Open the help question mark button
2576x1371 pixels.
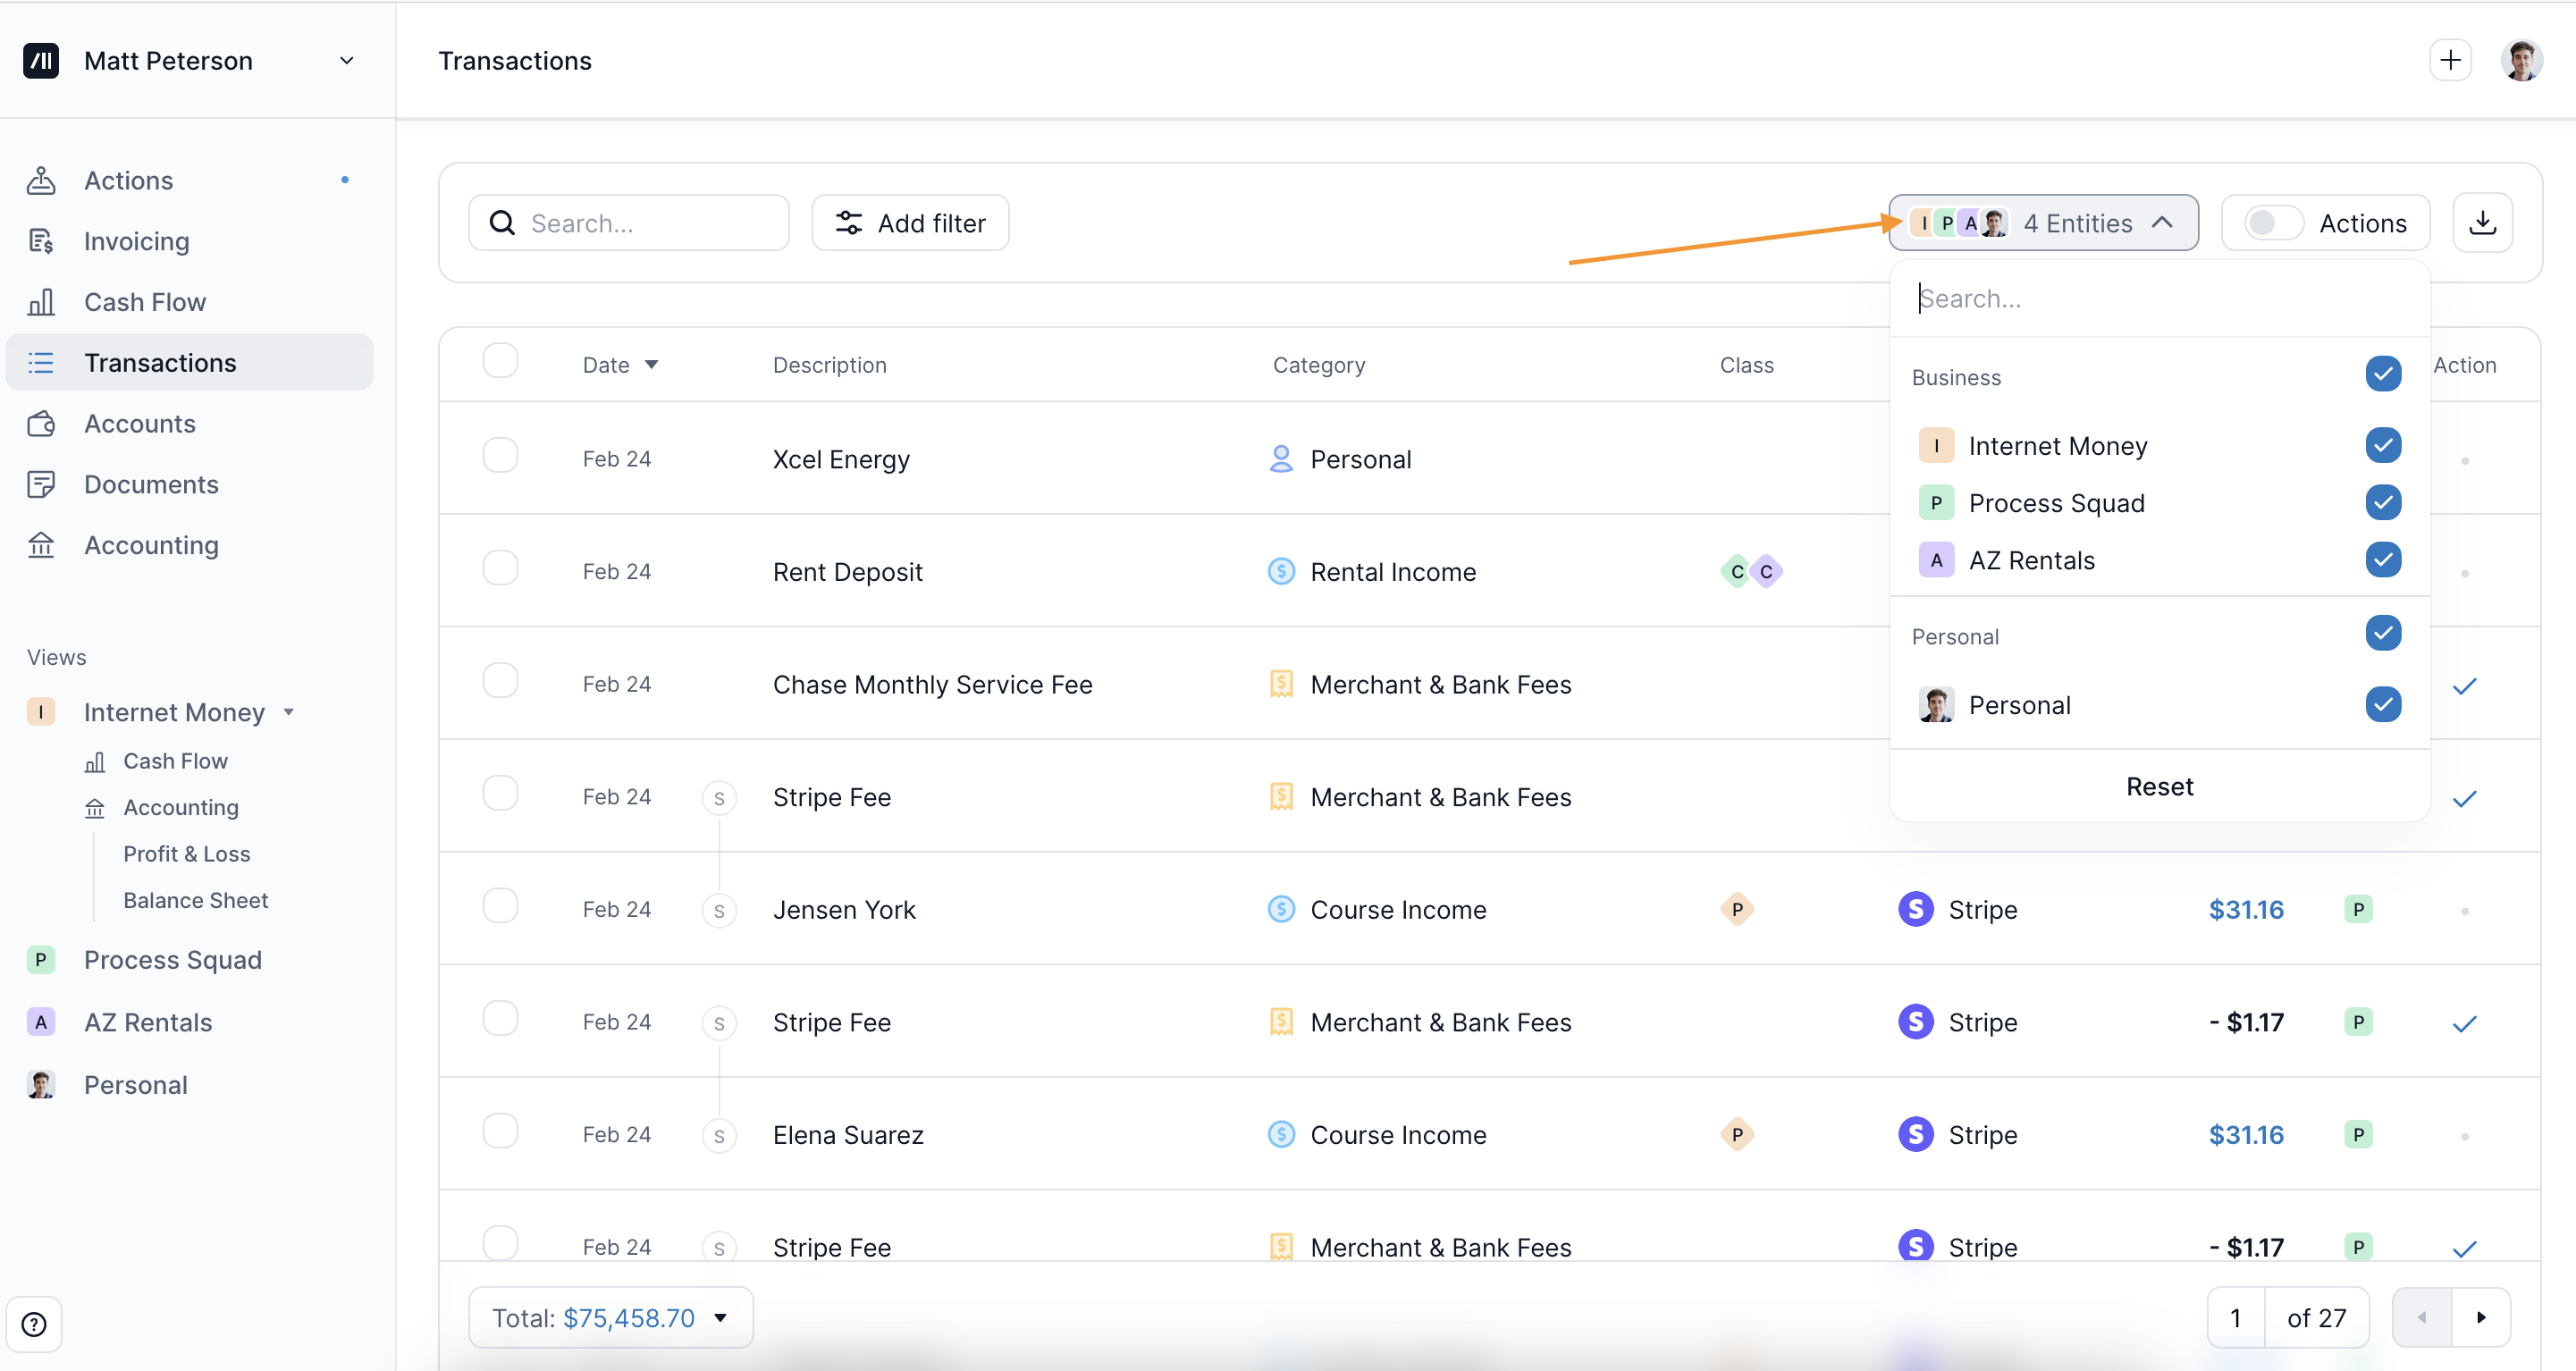35,1324
